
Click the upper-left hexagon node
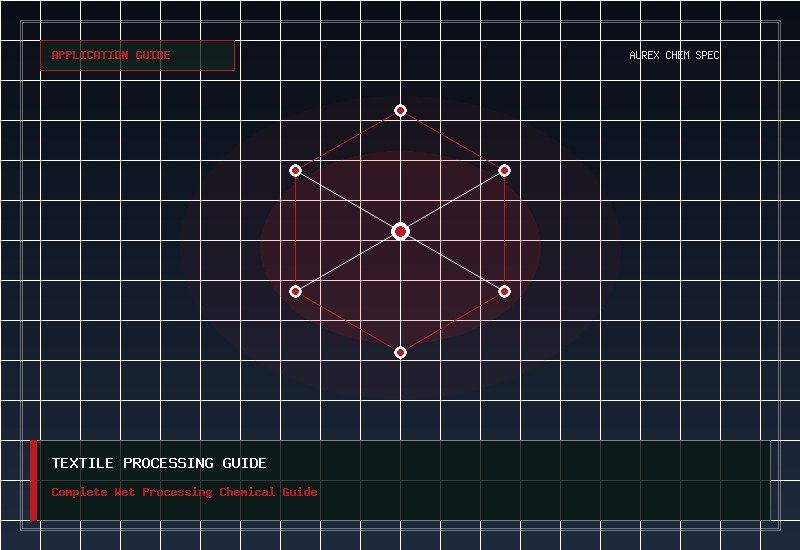coord(295,170)
